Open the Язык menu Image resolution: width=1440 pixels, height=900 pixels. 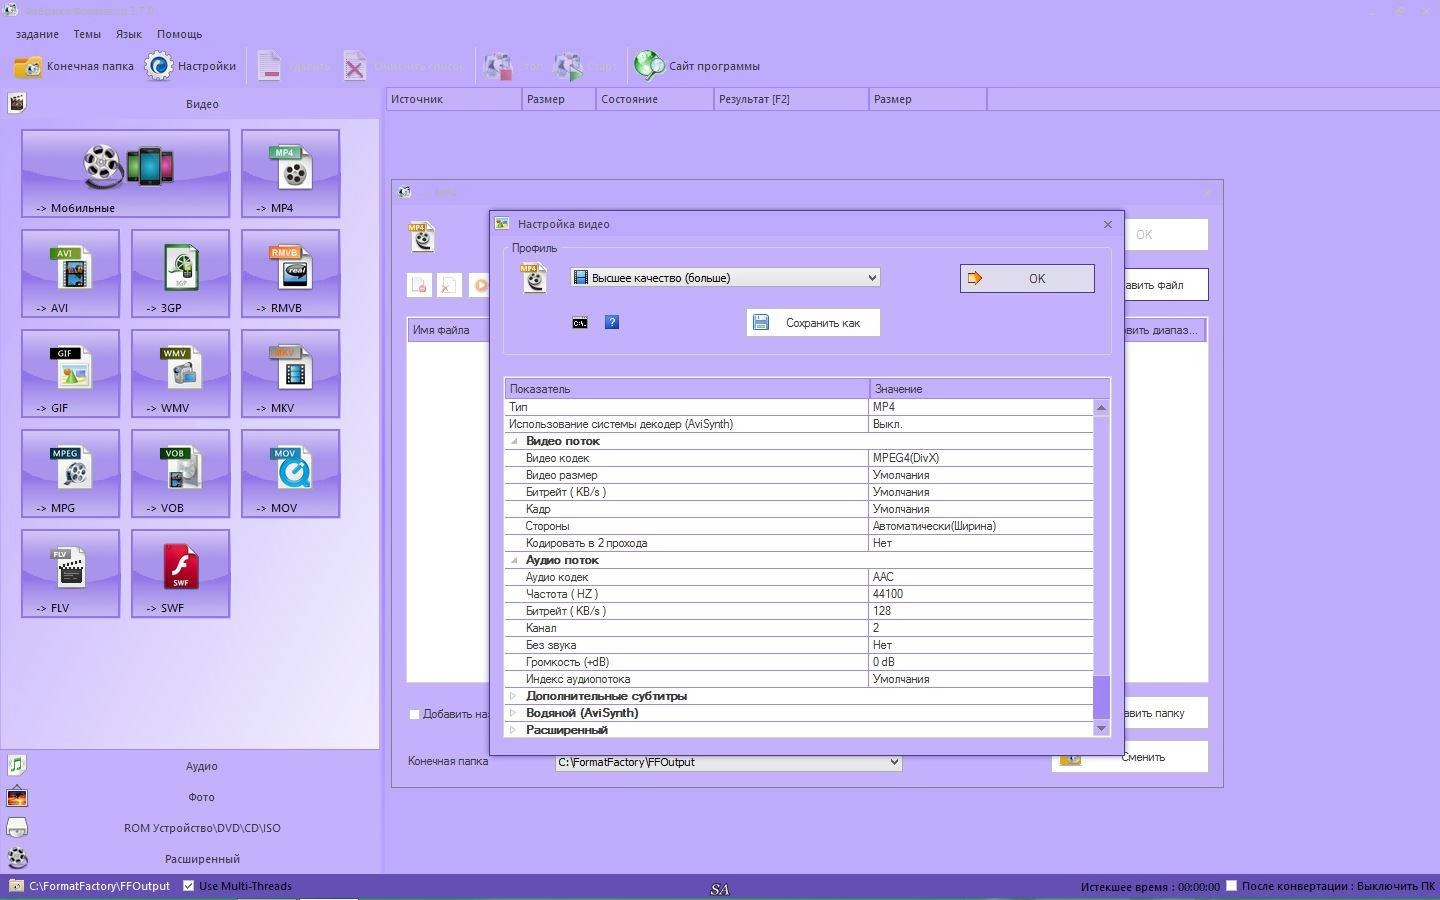pyautogui.click(x=129, y=34)
